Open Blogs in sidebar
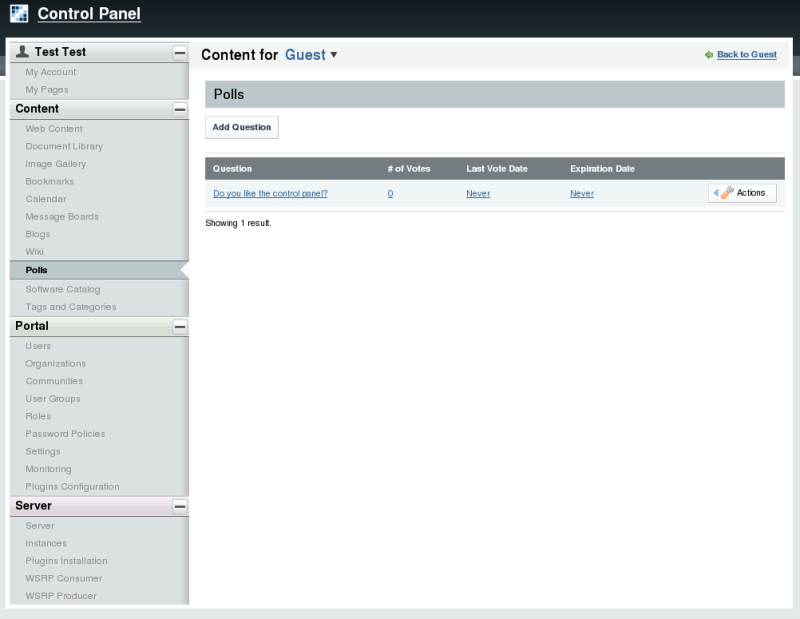 38,234
